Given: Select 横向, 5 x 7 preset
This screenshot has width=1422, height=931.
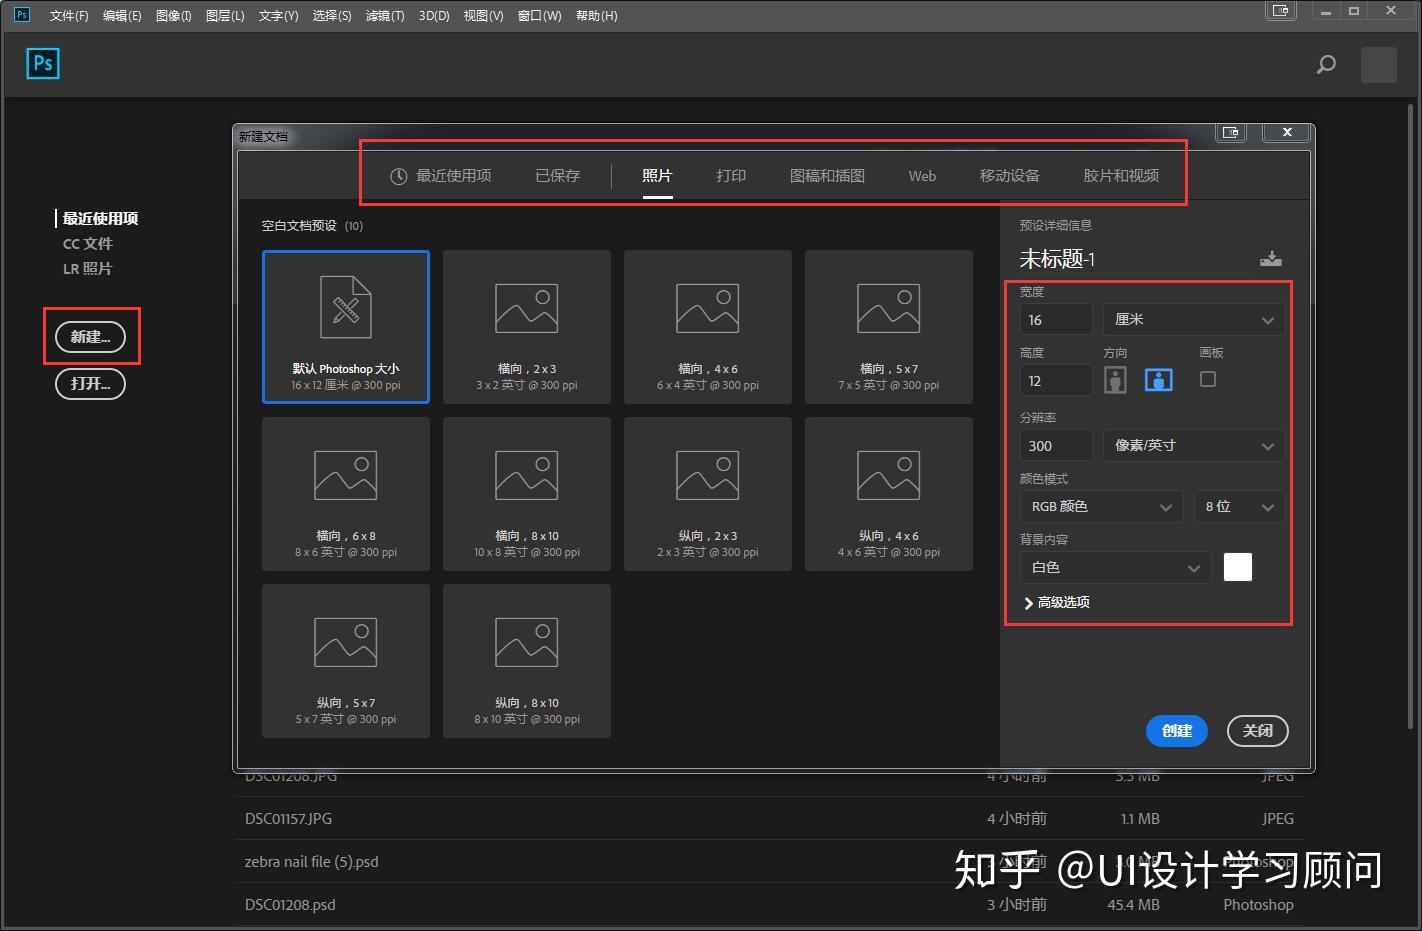Looking at the screenshot, I should tap(889, 327).
